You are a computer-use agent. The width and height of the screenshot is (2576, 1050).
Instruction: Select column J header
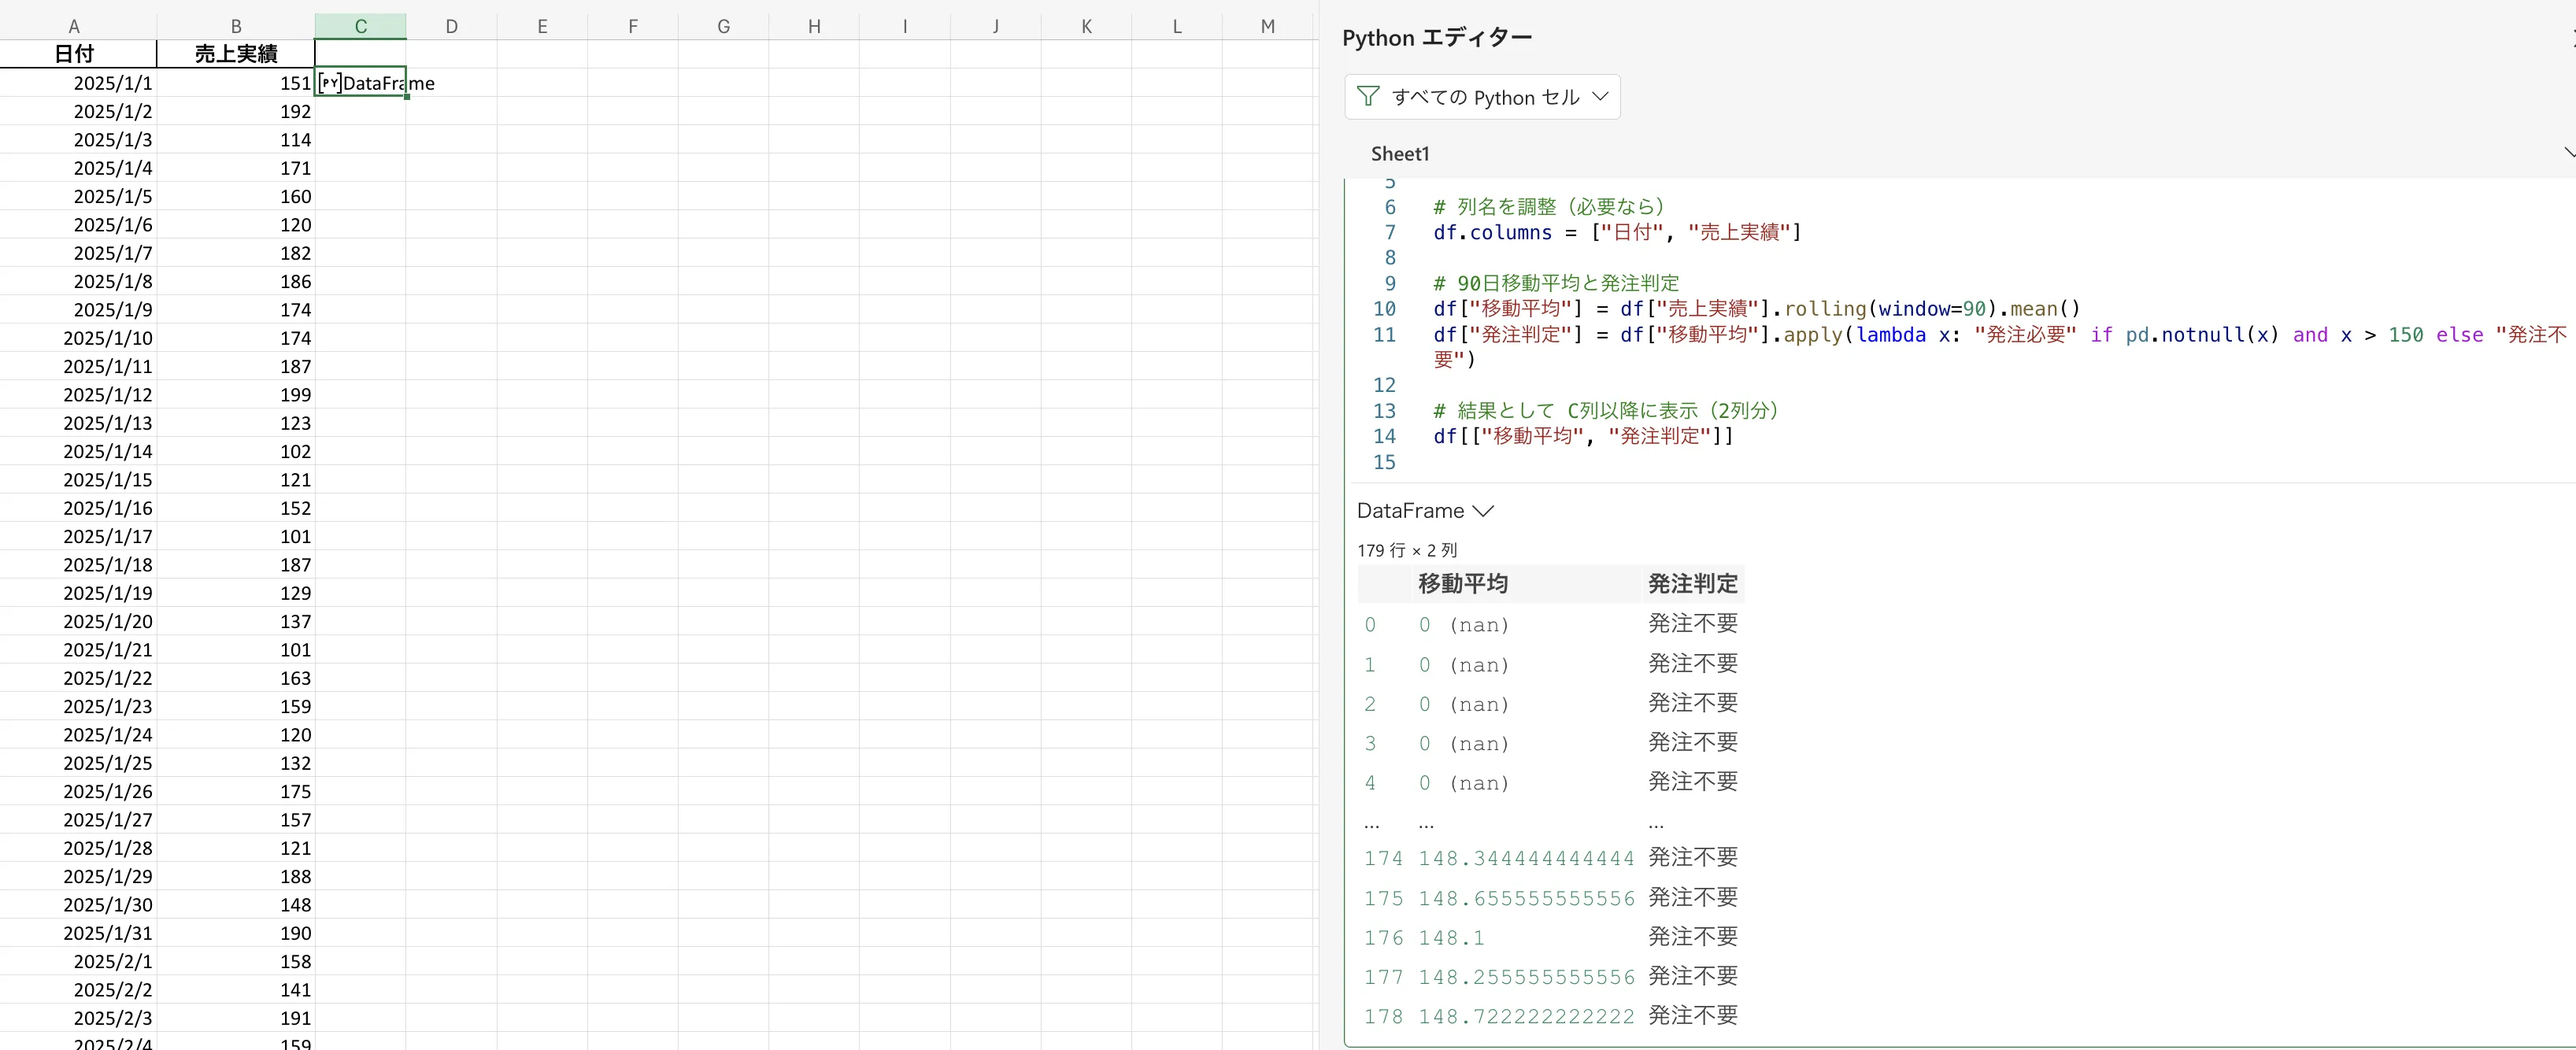996,27
